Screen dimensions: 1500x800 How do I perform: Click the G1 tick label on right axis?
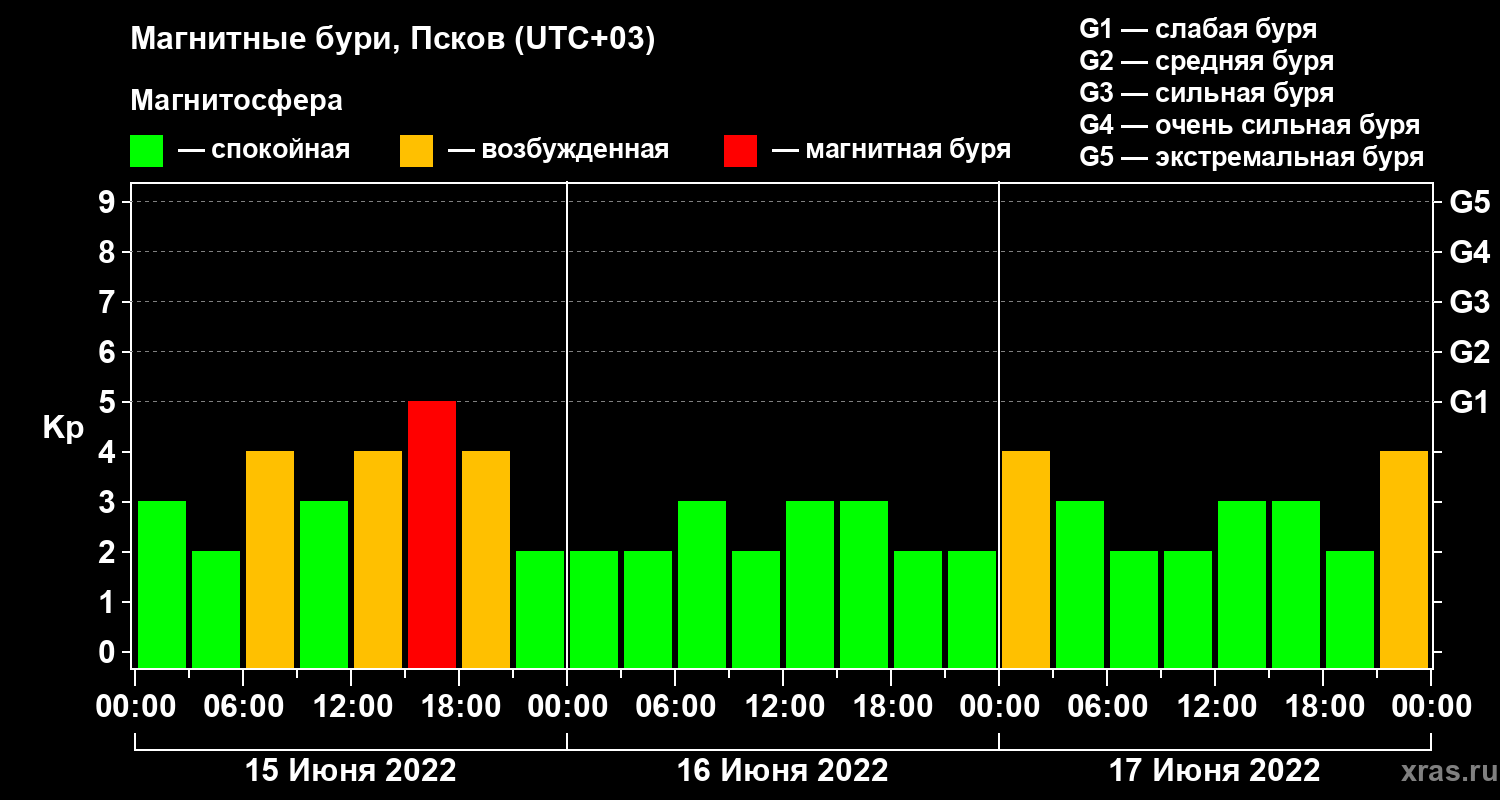click(1470, 402)
